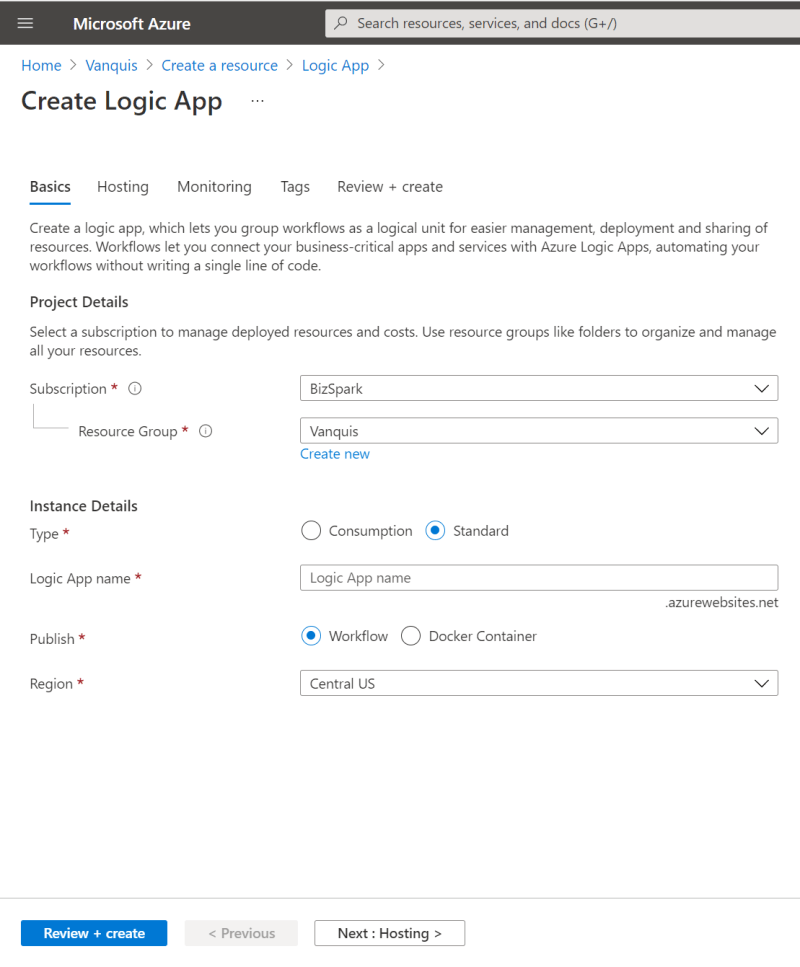Go to Home breadcrumb
The image size is (800, 967).
(41, 65)
